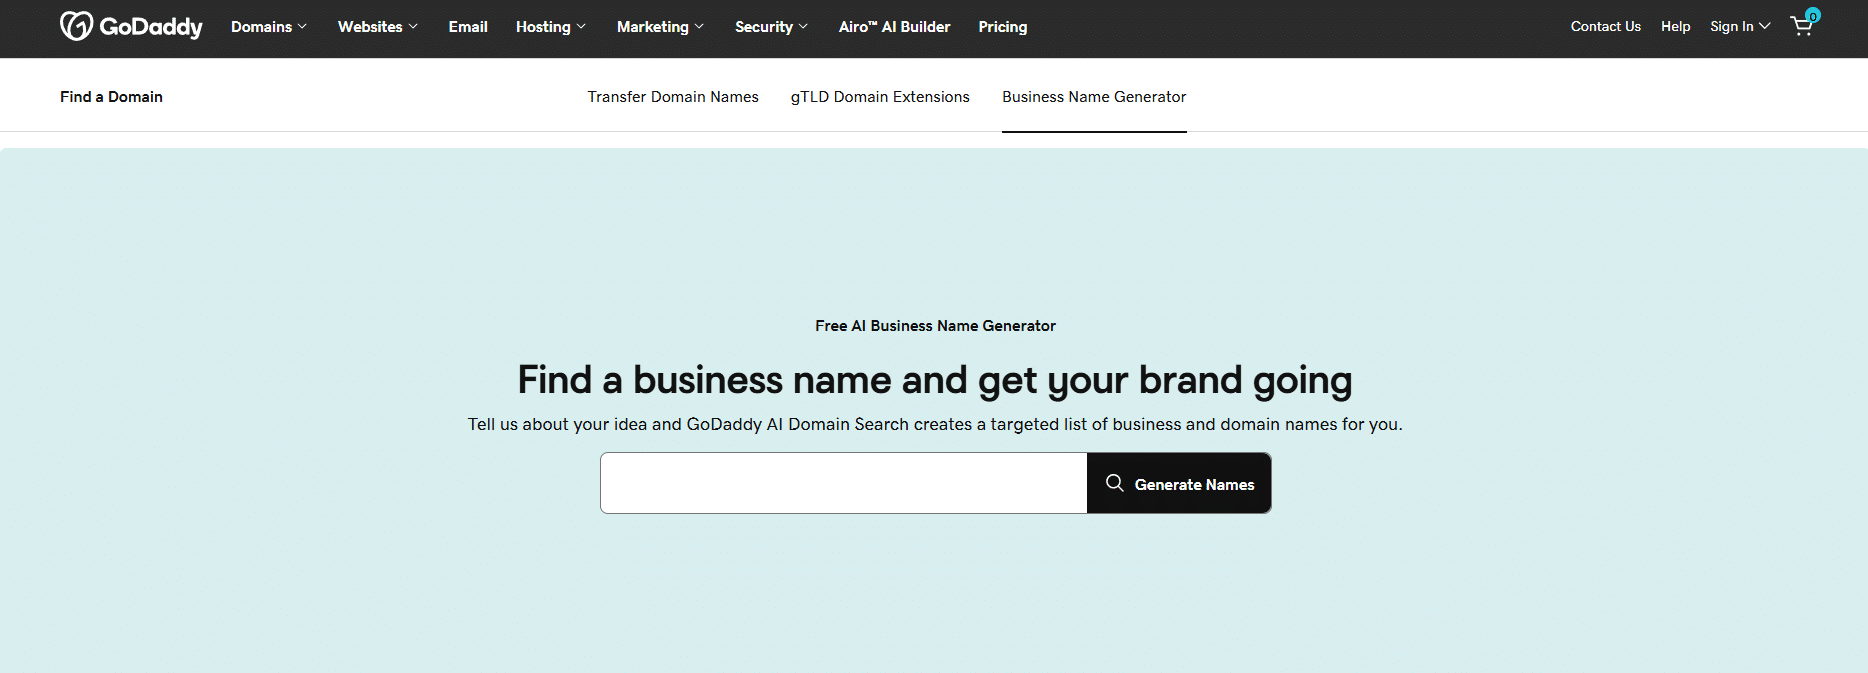
Task: Open the shopping cart icon
Action: tap(1803, 25)
